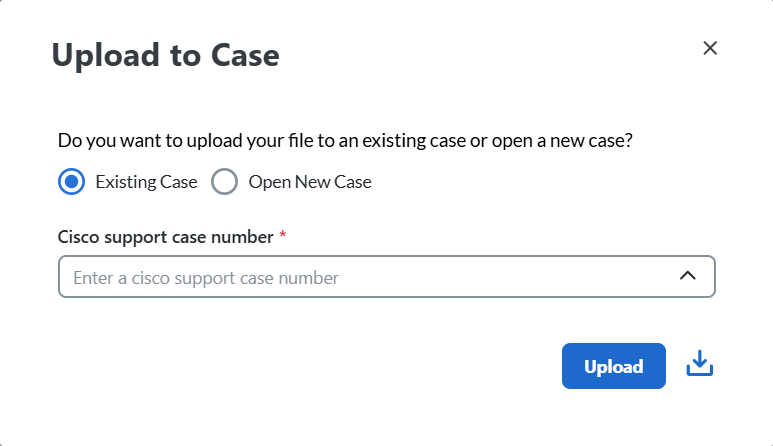773x446 pixels.
Task: Click the "Open New Case" option label
Action: point(310,182)
